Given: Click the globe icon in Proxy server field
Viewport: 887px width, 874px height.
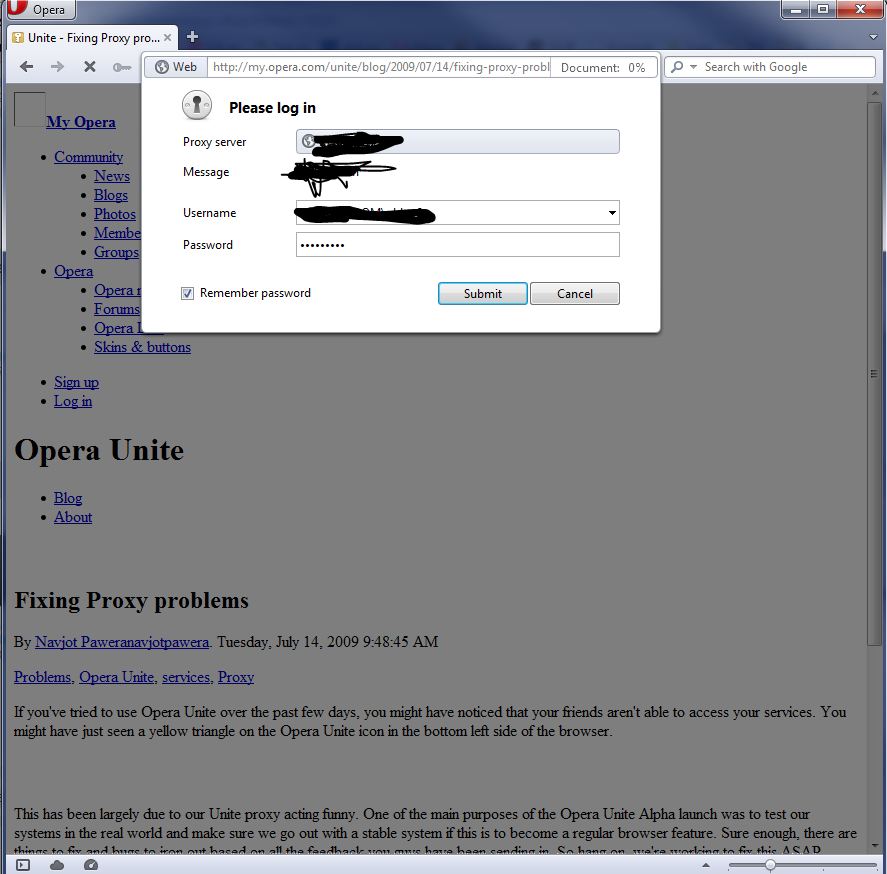Looking at the screenshot, I should pos(308,141).
